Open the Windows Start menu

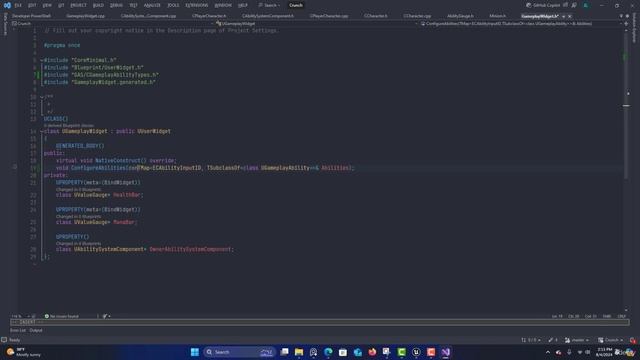coord(195,352)
